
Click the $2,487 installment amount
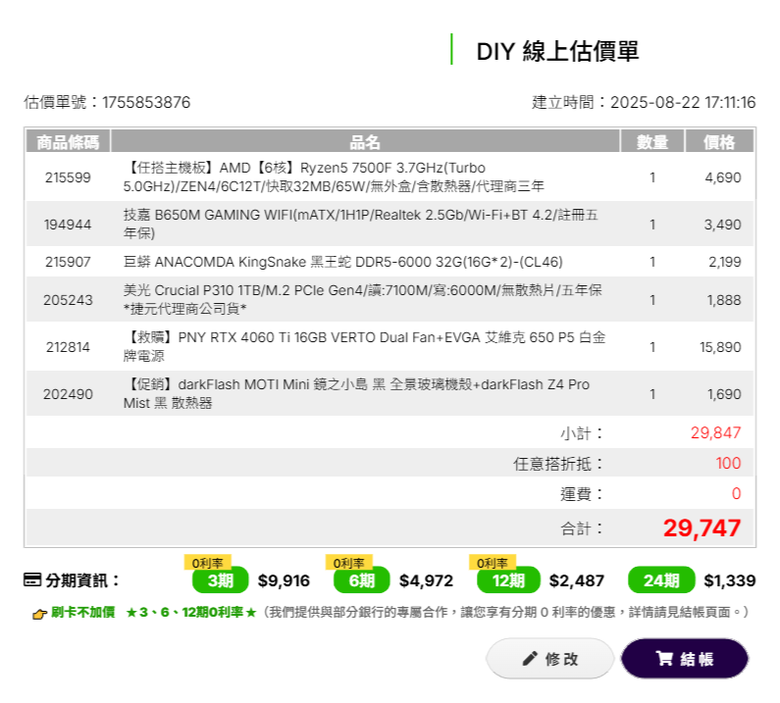[577, 581]
